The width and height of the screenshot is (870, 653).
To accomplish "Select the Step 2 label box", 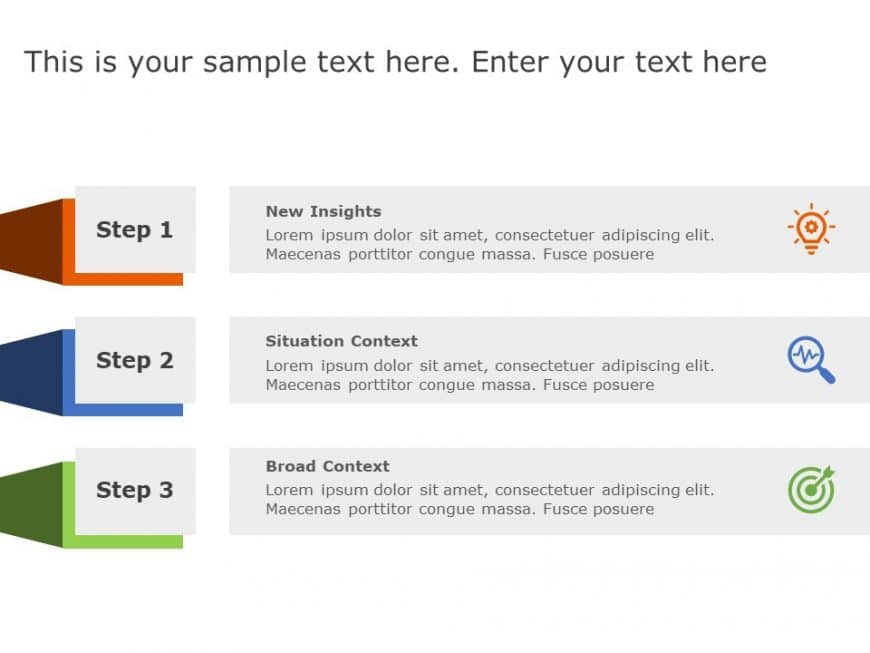I will (135, 360).
